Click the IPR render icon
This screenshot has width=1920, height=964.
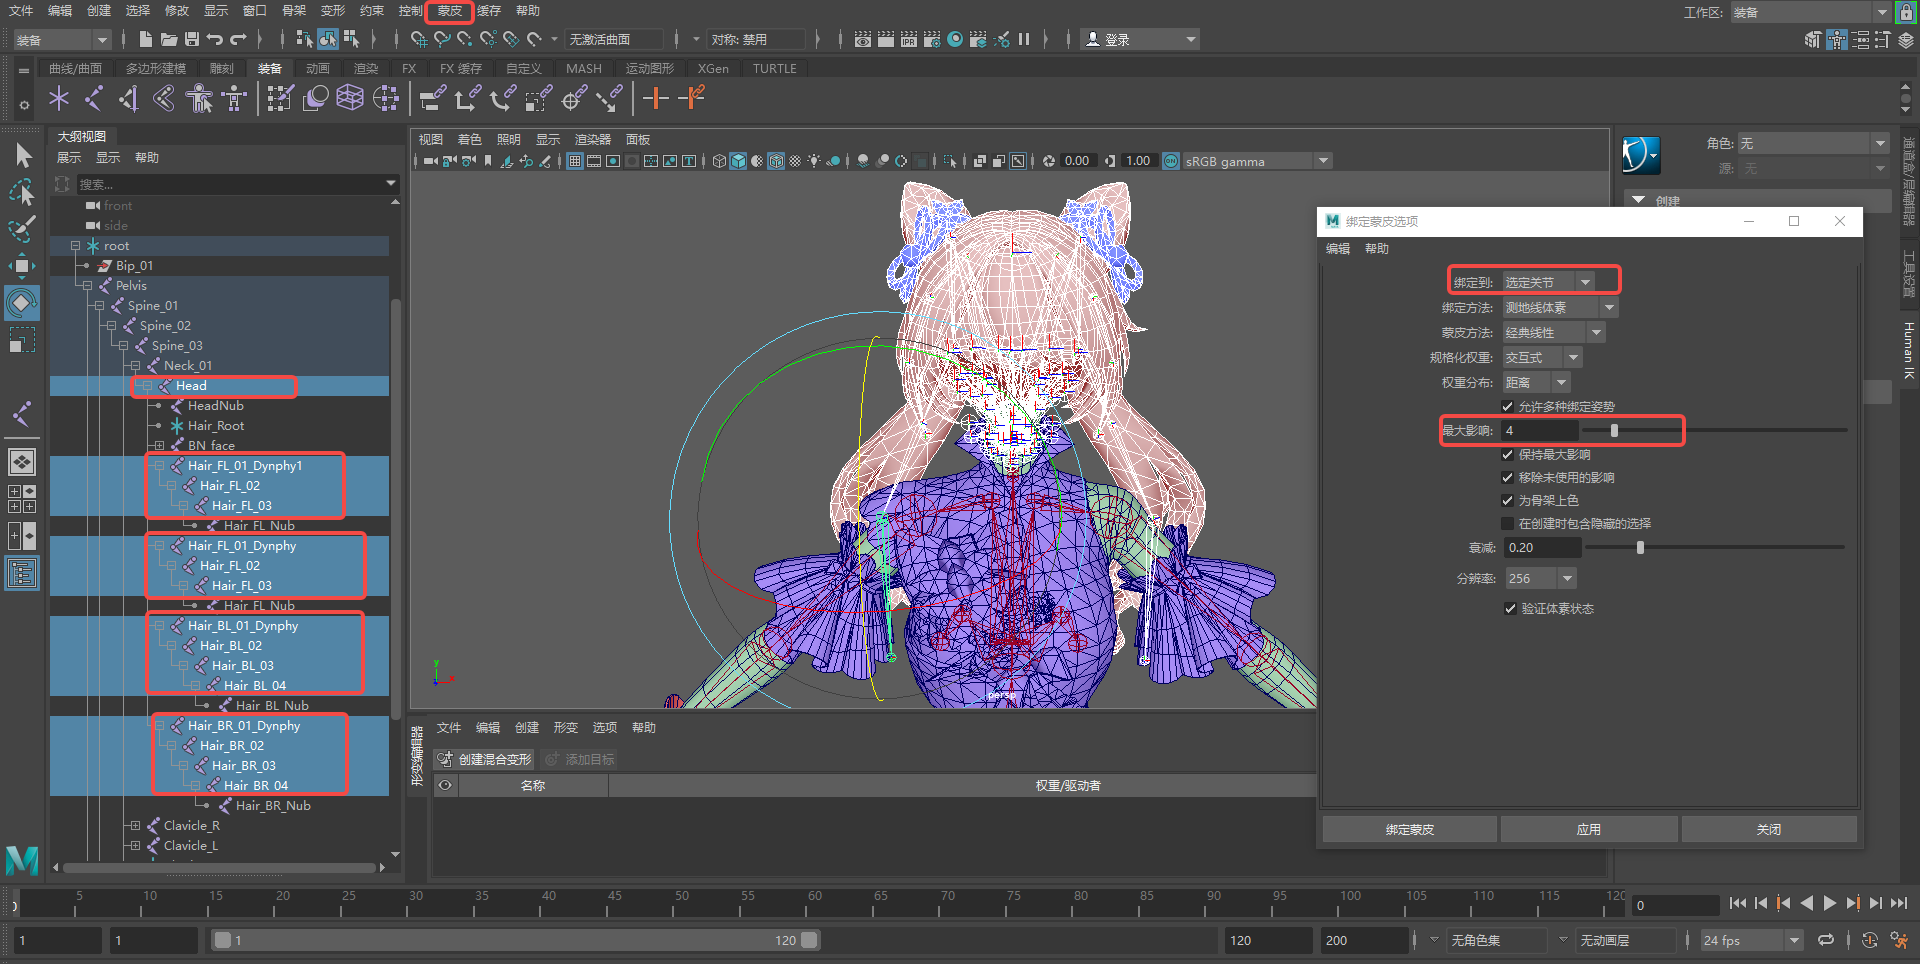click(909, 39)
